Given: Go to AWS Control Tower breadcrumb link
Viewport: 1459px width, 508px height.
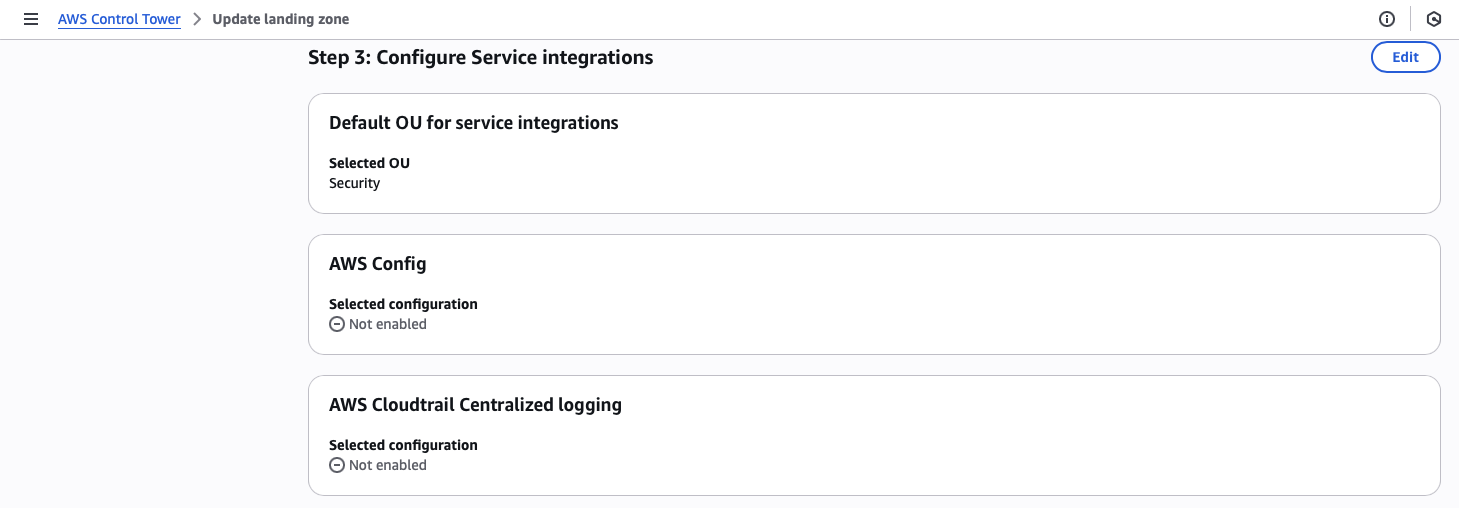Looking at the screenshot, I should (x=119, y=19).
